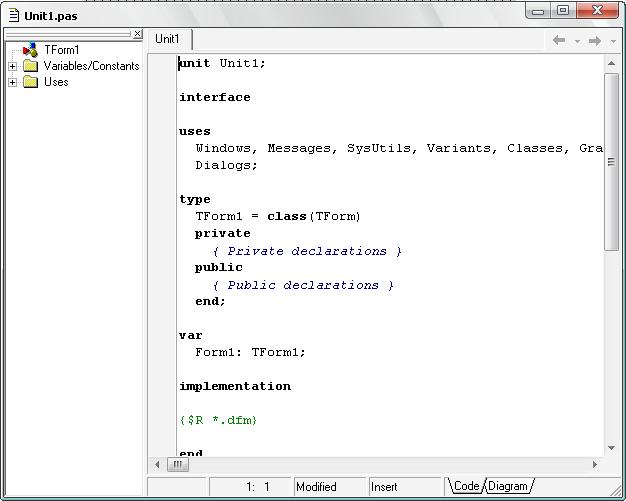Open the back history dropdown arrow

[577, 41]
